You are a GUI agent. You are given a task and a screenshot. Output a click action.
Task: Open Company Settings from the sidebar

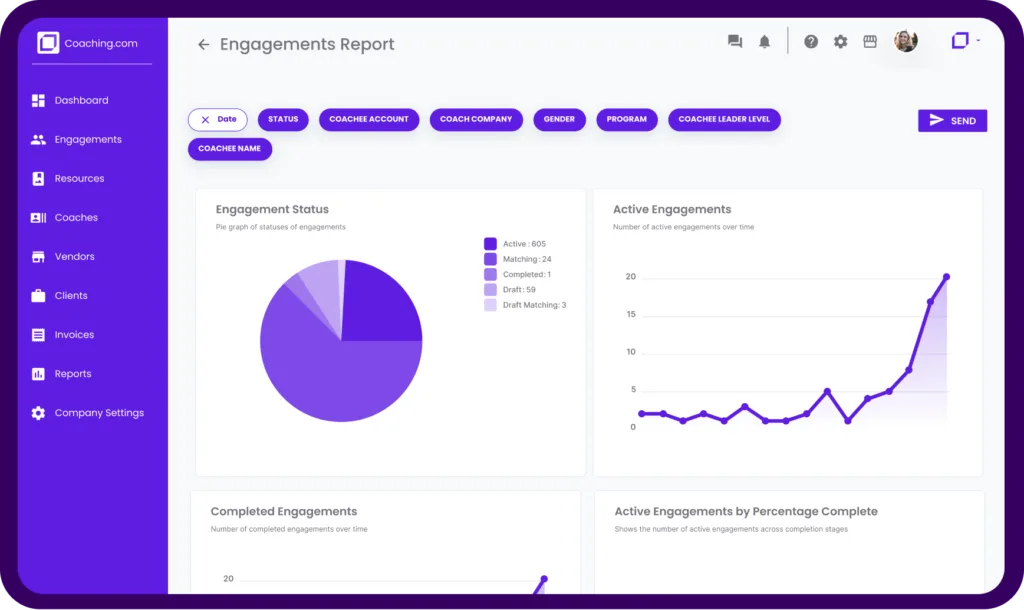pos(38,412)
